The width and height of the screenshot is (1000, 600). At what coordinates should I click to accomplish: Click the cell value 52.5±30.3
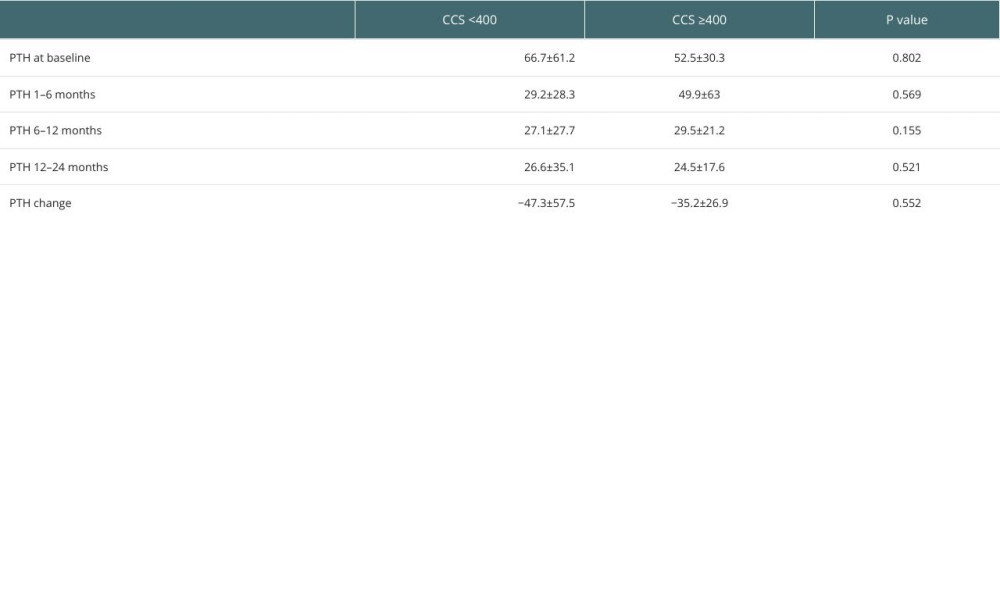699,57
